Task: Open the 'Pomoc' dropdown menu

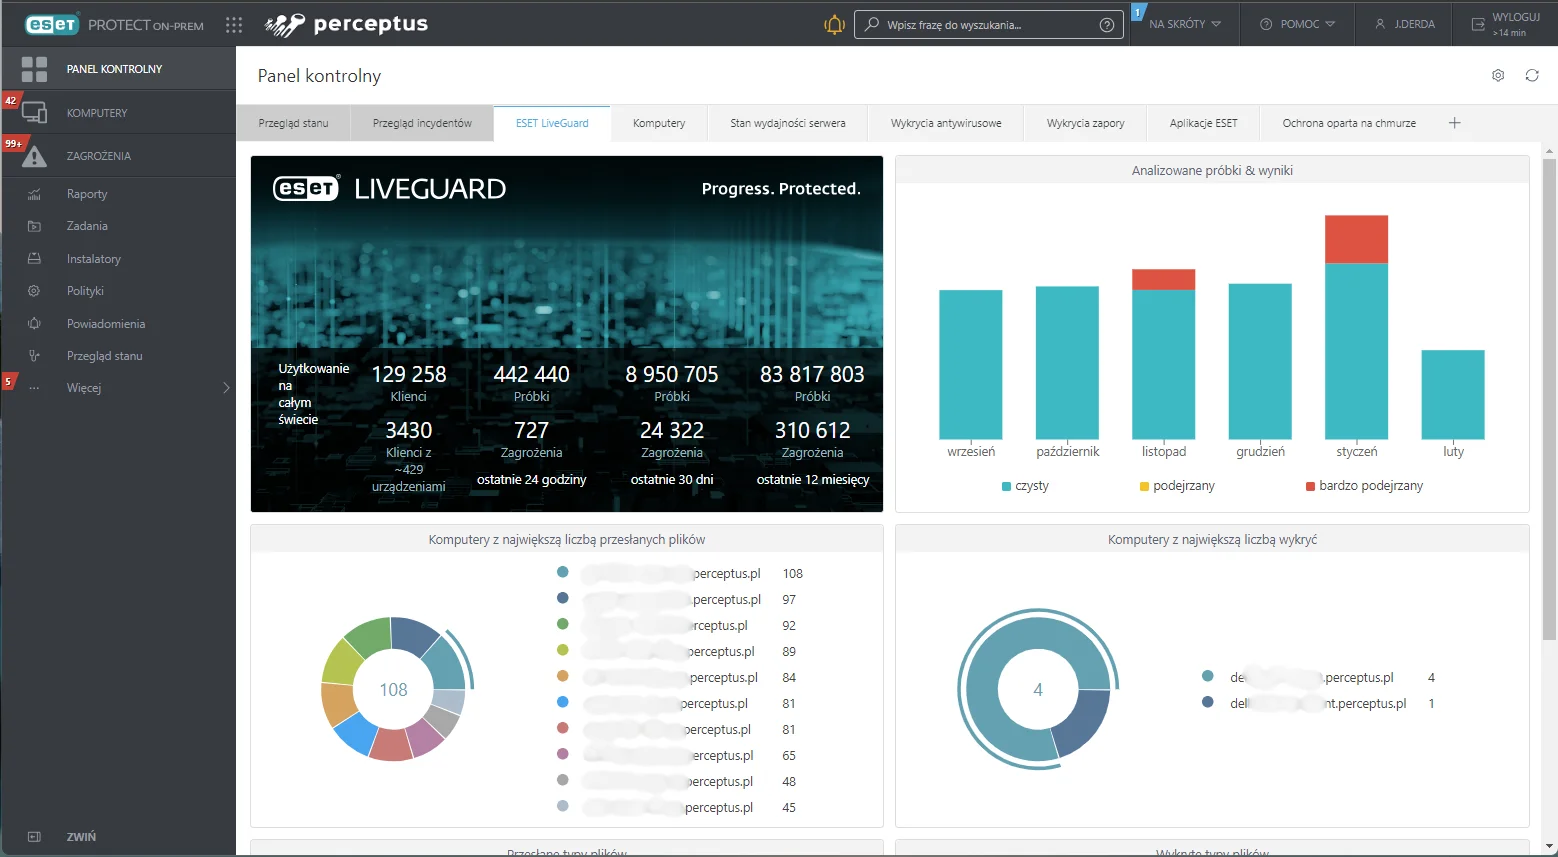Action: click(1298, 24)
